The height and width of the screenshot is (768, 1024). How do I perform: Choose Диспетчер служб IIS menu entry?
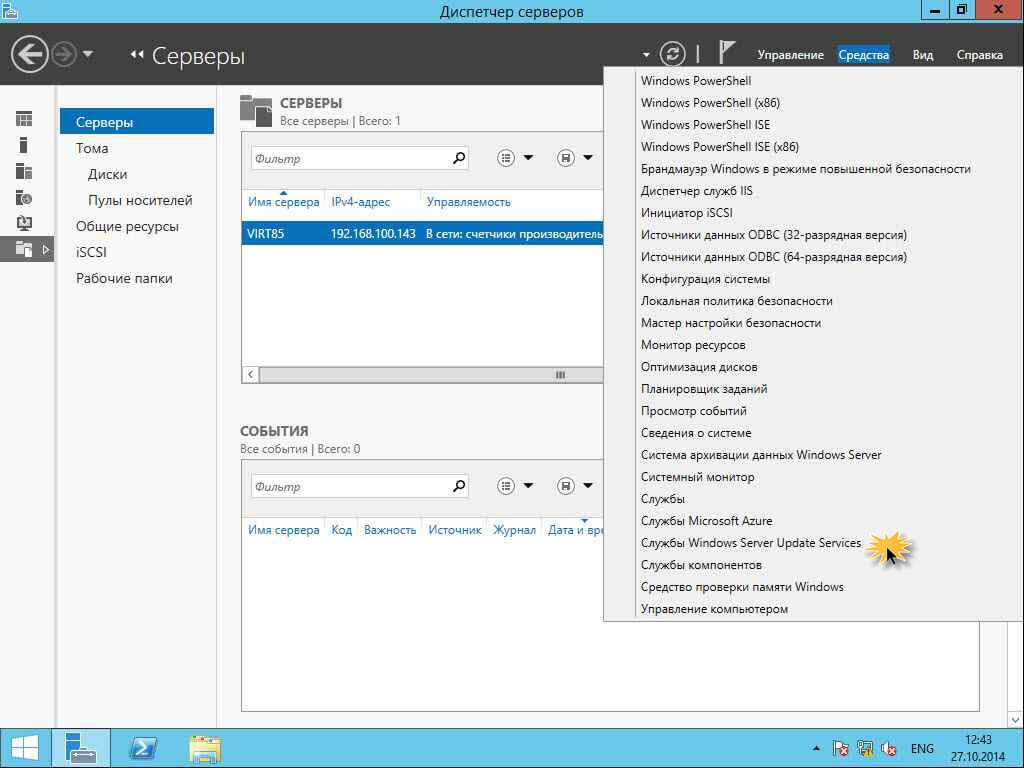(x=696, y=191)
